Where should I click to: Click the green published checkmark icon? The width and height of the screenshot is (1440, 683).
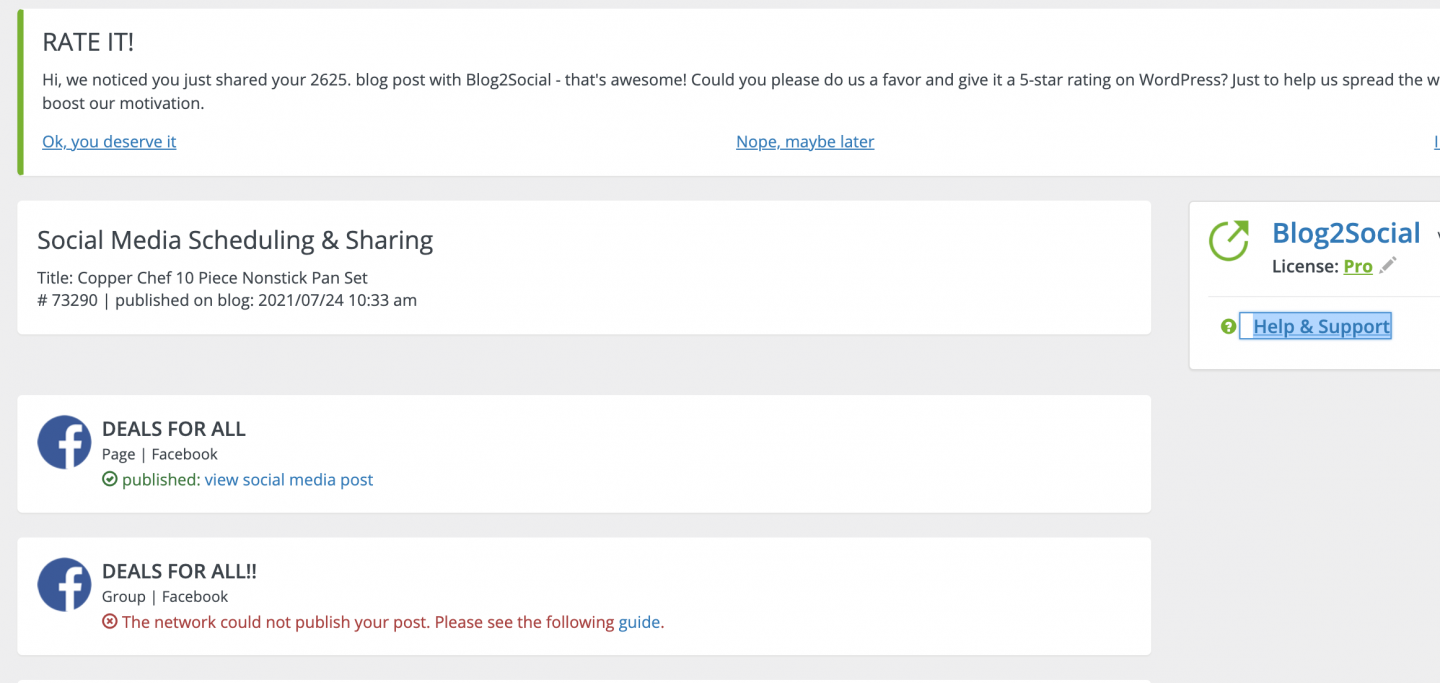pyautogui.click(x=110, y=479)
